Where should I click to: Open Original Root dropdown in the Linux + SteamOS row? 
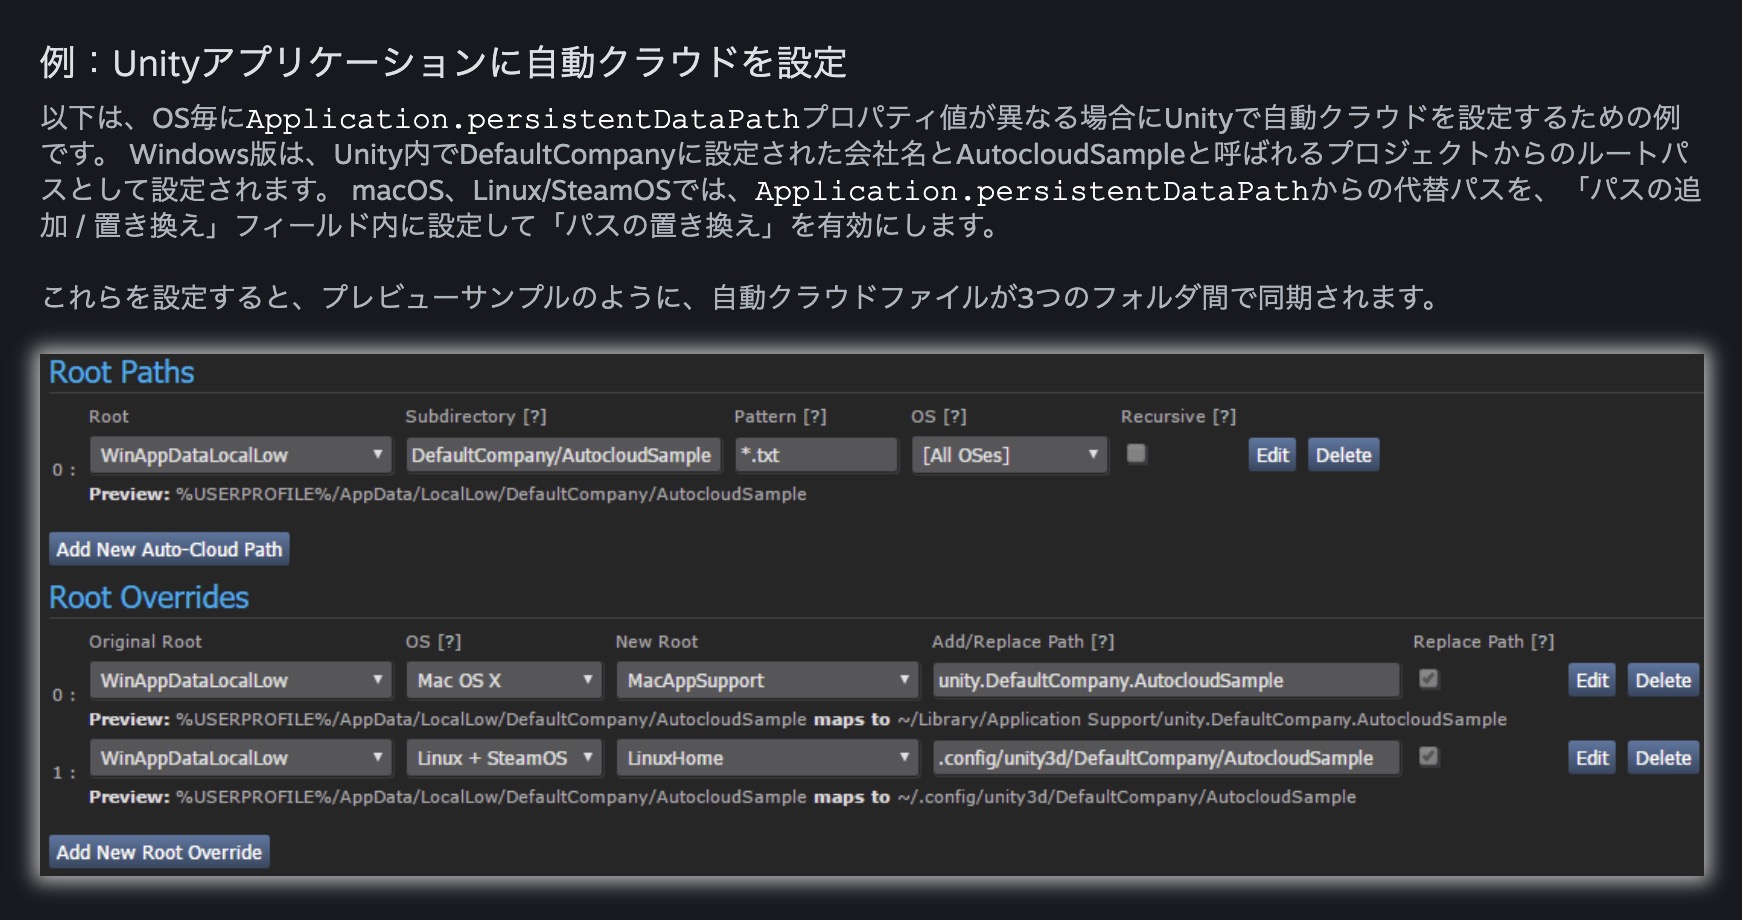point(240,758)
